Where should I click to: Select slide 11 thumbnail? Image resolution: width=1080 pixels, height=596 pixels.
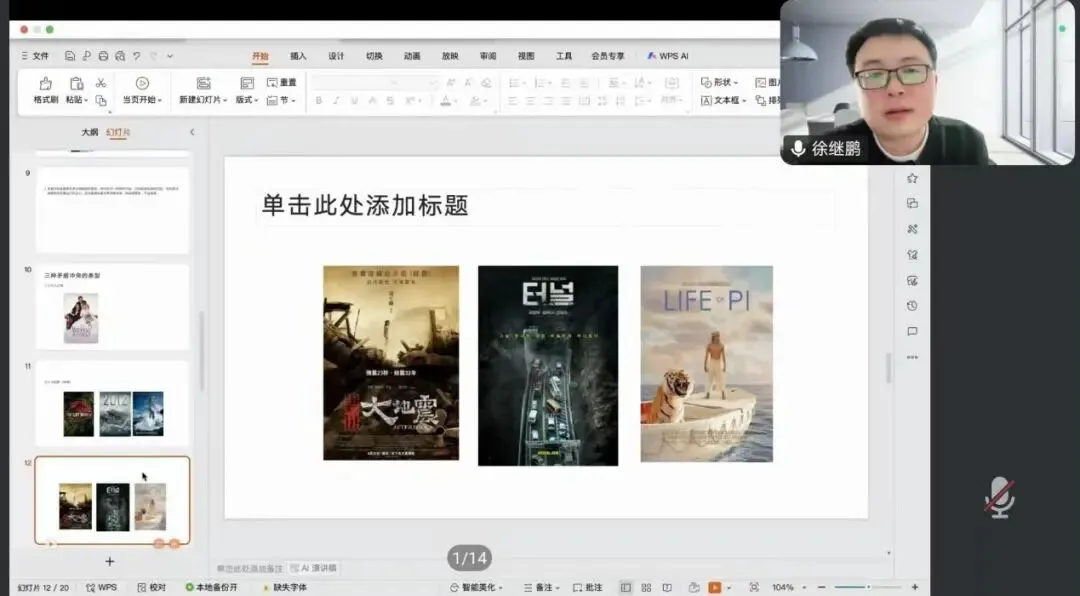tap(112, 404)
